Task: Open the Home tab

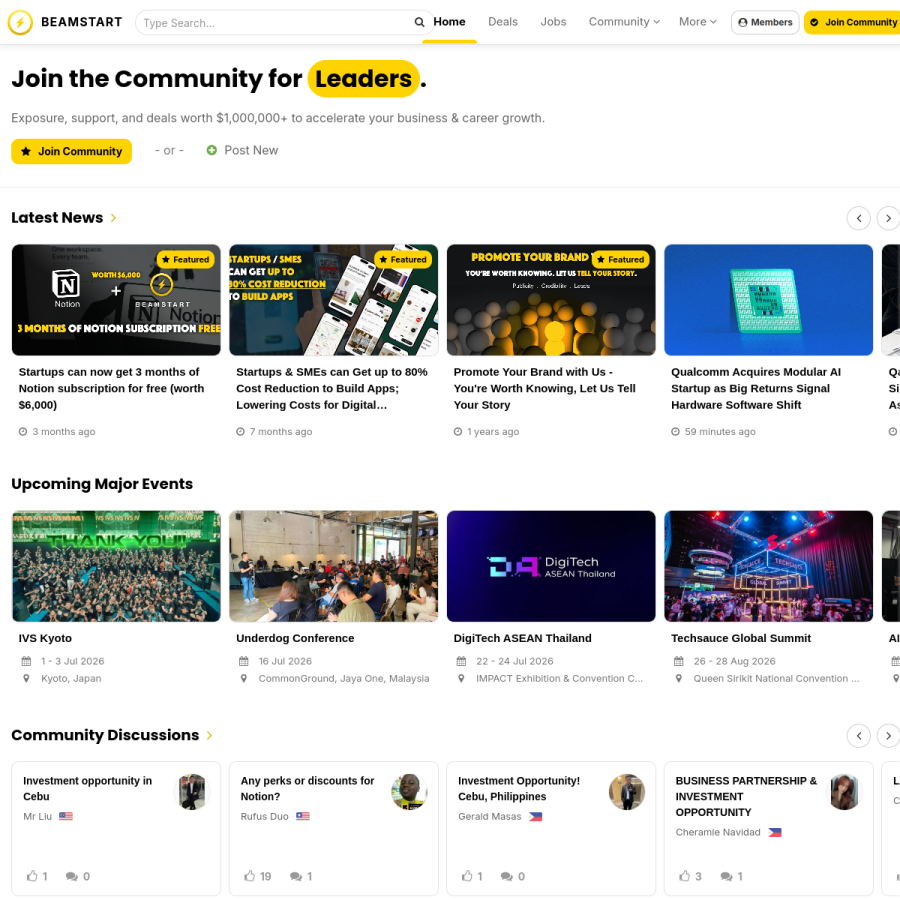Action: pos(449,22)
